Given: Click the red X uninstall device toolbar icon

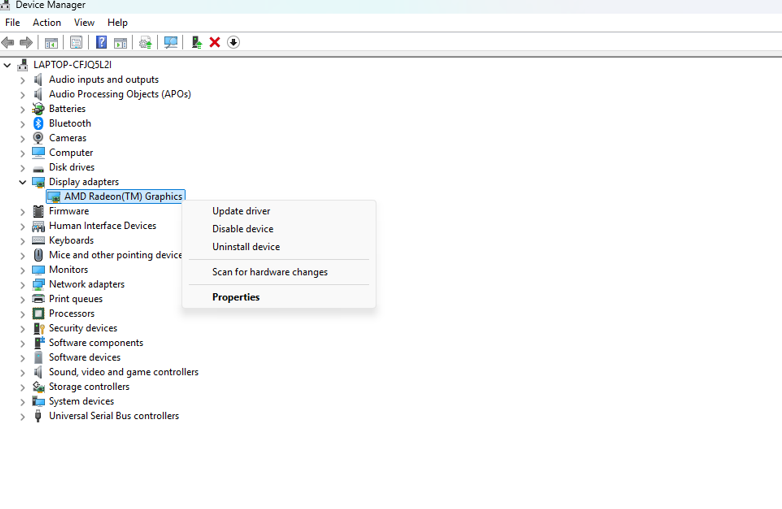Looking at the screenshot, I should 215,42.
